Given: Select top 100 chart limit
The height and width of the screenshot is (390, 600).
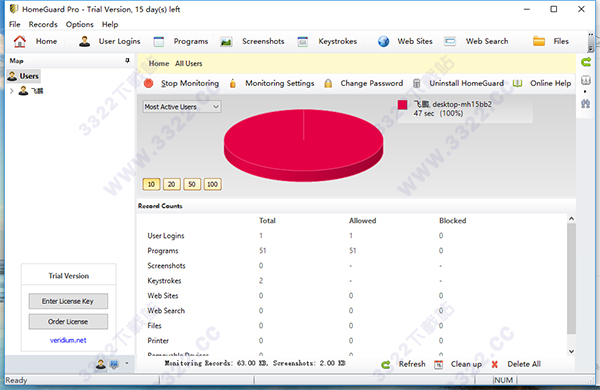Looking at the screenshot, I should click(x=212, y=184).
